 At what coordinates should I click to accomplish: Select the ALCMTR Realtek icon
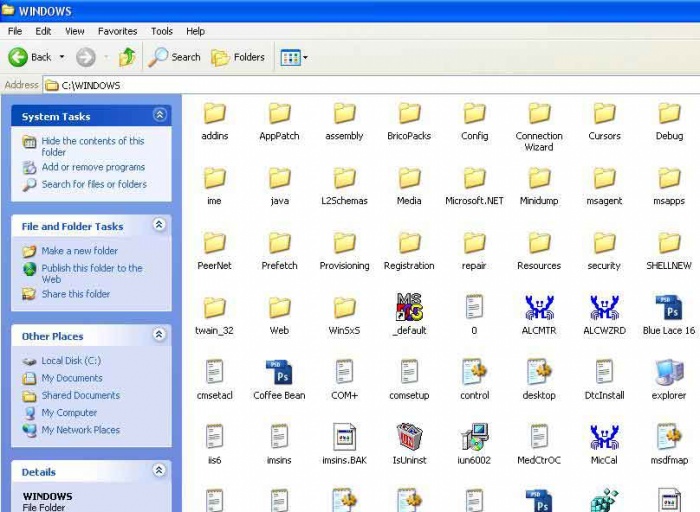[539, 314]
